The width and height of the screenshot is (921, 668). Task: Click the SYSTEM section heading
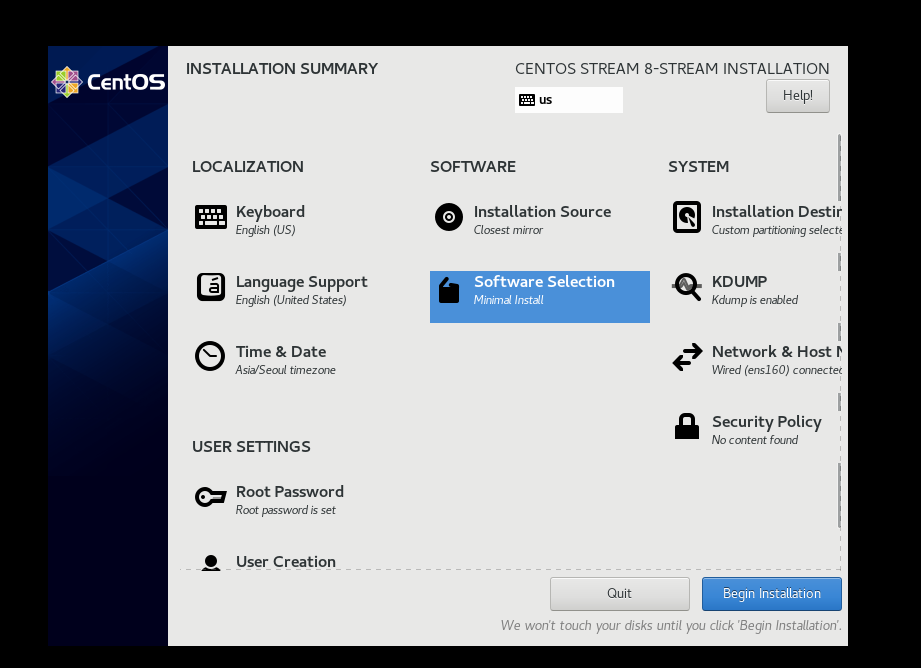698,167
